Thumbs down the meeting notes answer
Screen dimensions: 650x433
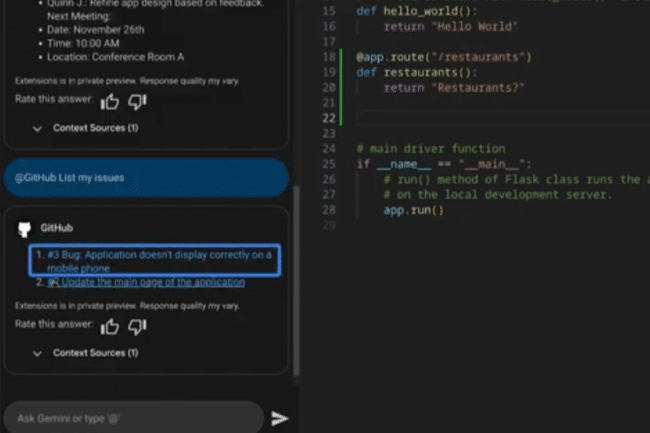tap(137, 102)
